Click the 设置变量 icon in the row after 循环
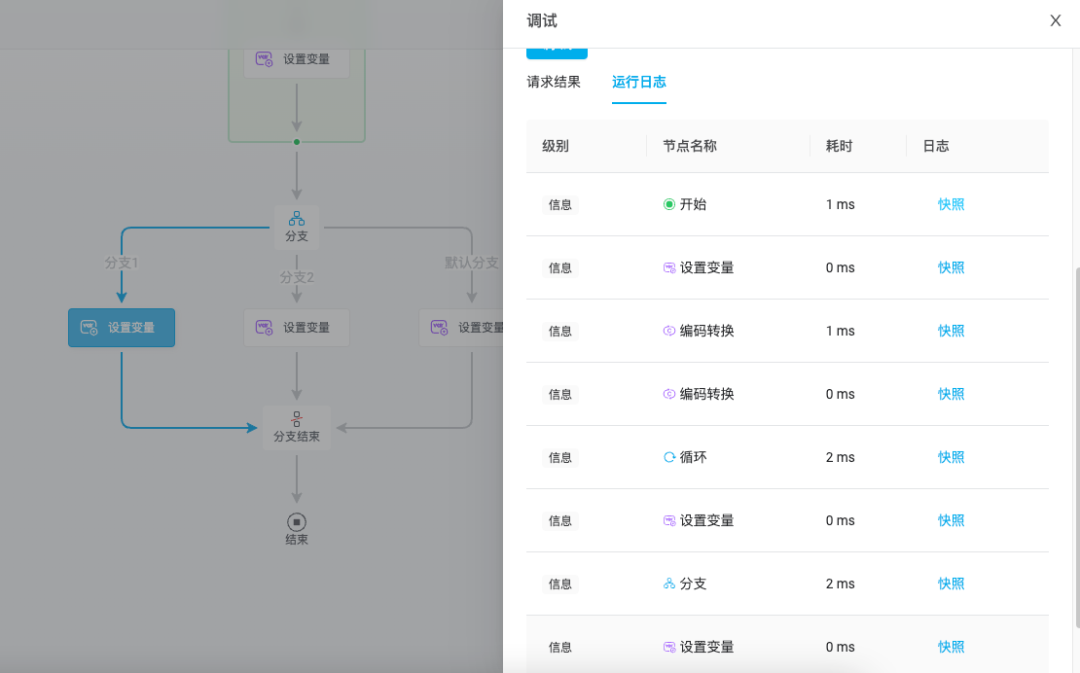Image resolution: width=1080 pixels, height=673 pixels. click(x=669, y=521)
